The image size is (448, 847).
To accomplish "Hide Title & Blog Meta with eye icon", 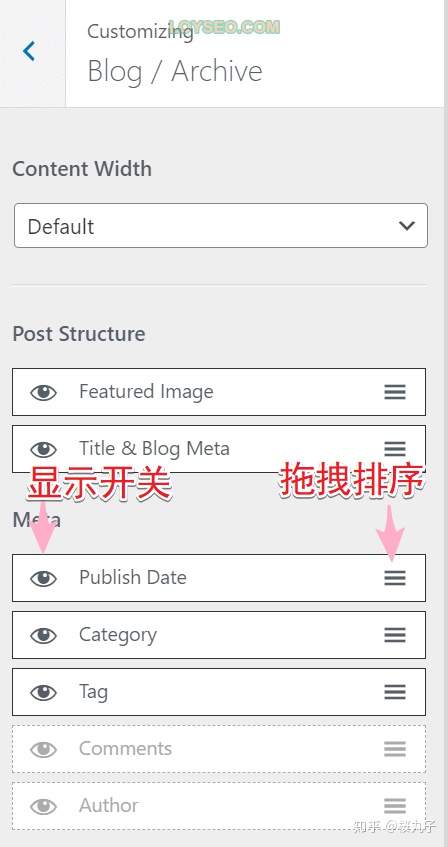I will [43, 449].
